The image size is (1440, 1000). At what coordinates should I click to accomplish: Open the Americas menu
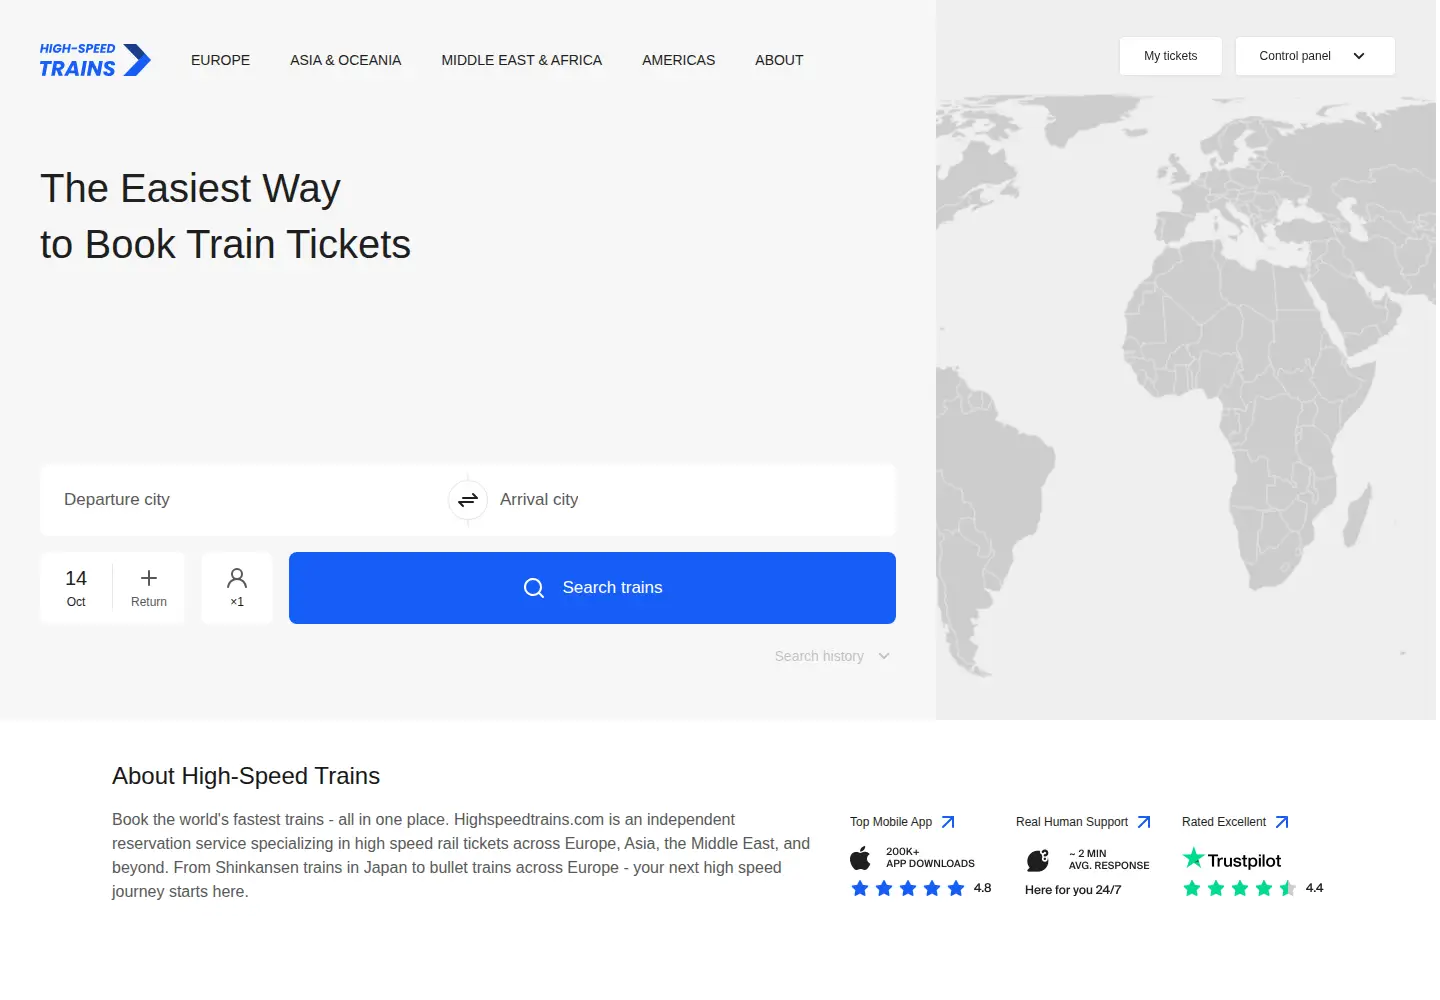pyautogui.click(x=679, y=60)
